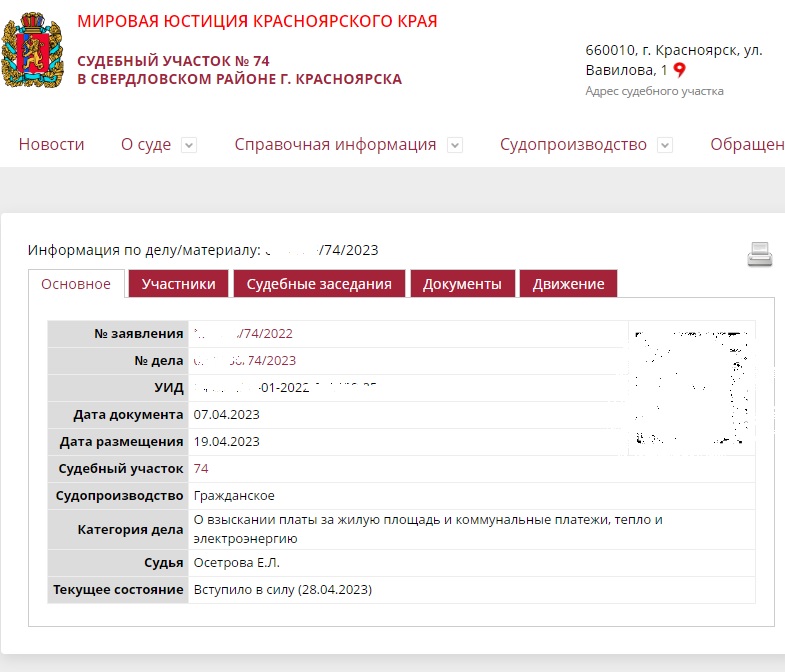Click the 'Дата размещения' row label
Screen dimensions: 785x672
[122, 442]
